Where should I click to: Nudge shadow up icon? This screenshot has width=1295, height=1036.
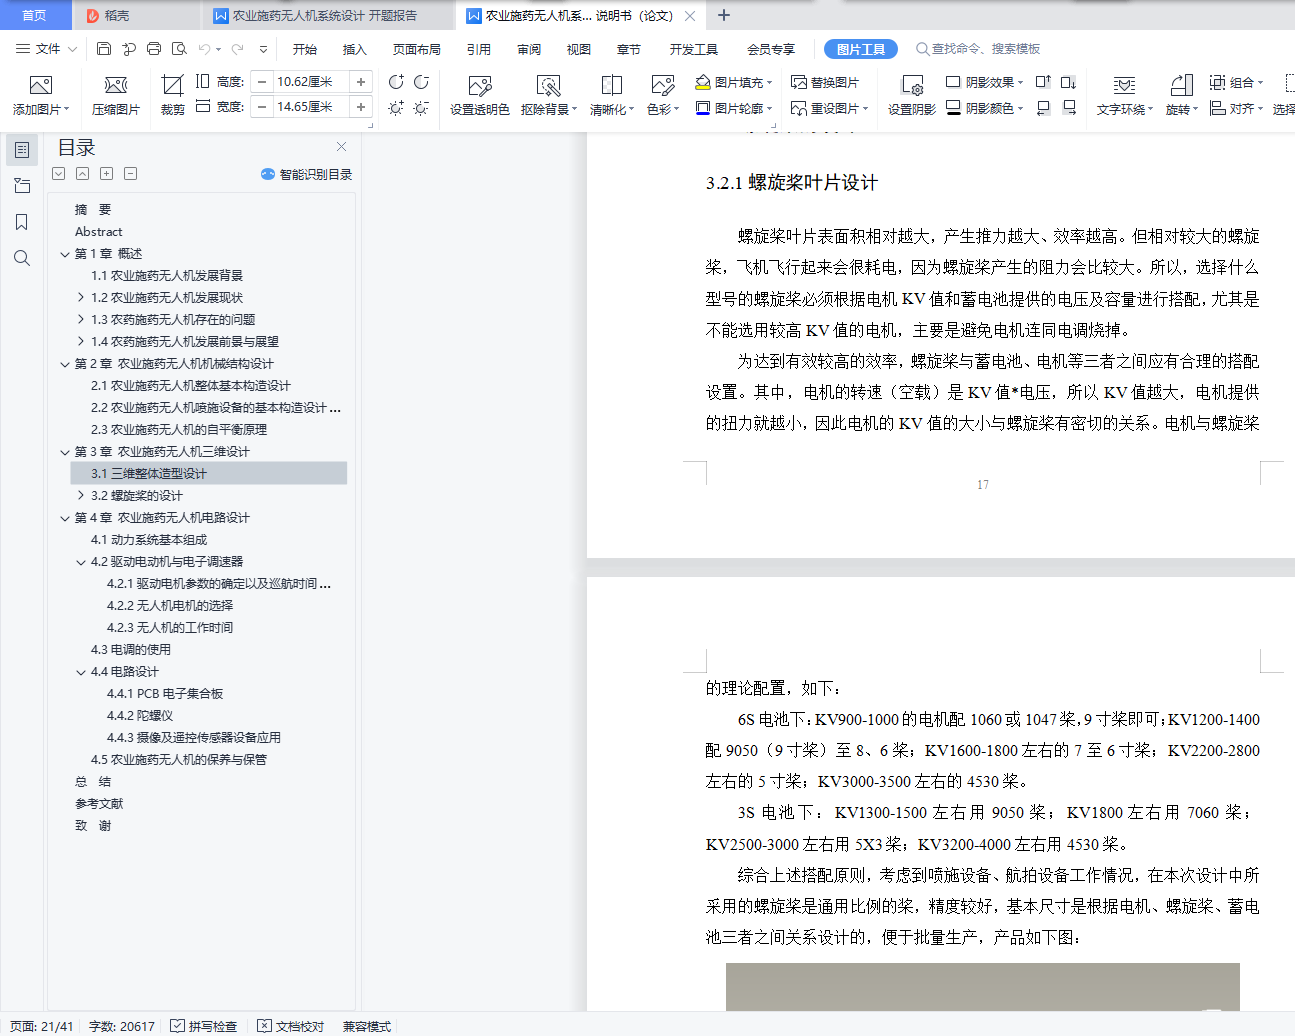tap(1043, 82)
